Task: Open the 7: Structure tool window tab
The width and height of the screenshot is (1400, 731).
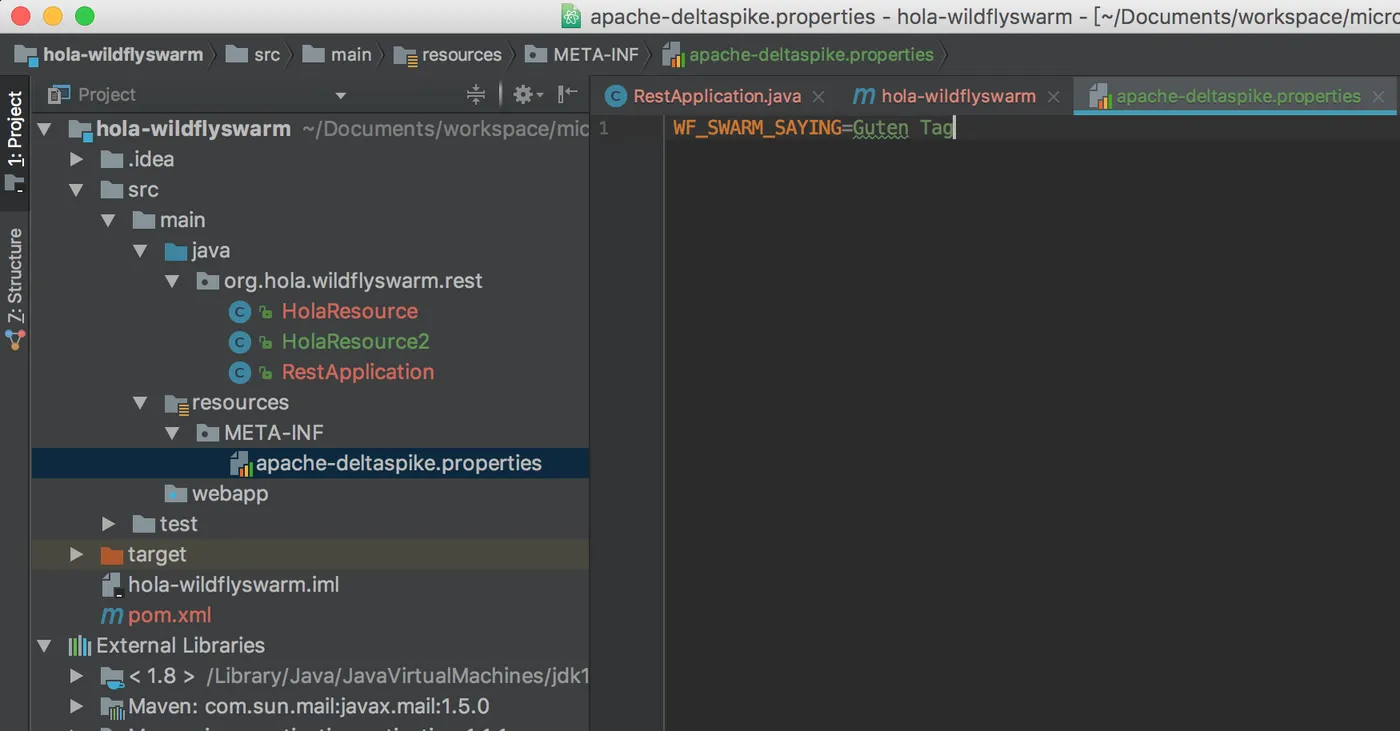Action: pos(15,288)
